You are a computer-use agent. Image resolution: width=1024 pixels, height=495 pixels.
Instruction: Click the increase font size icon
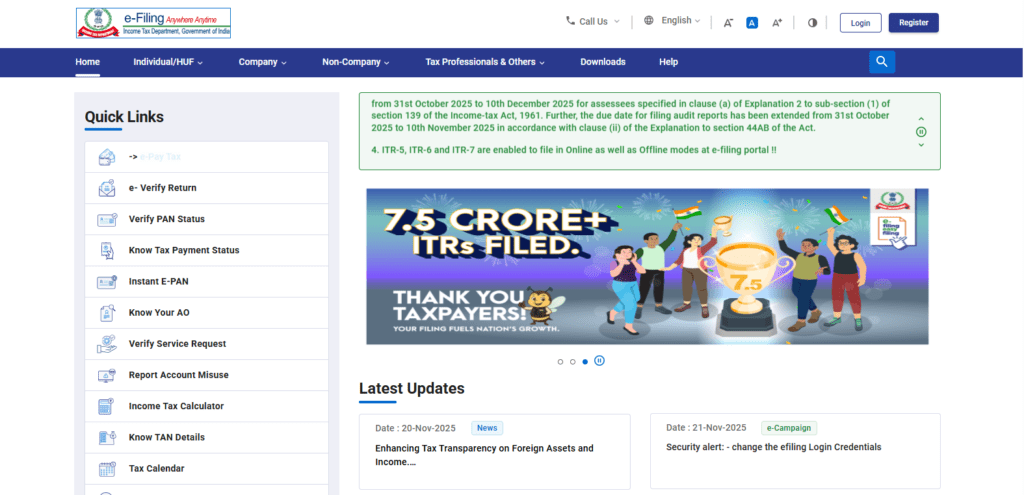777,22
